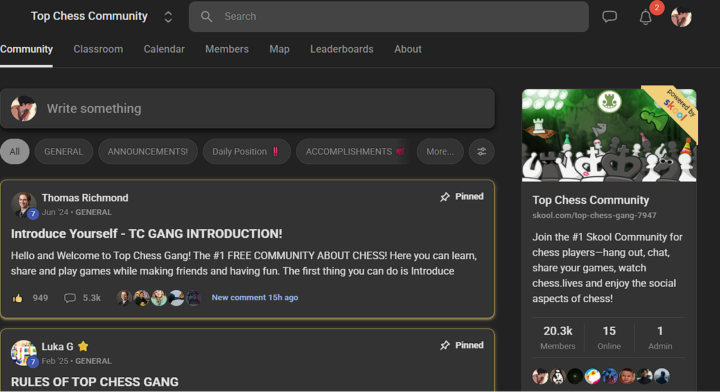Click last member avatar in sidebar row

tap(662, 376)
